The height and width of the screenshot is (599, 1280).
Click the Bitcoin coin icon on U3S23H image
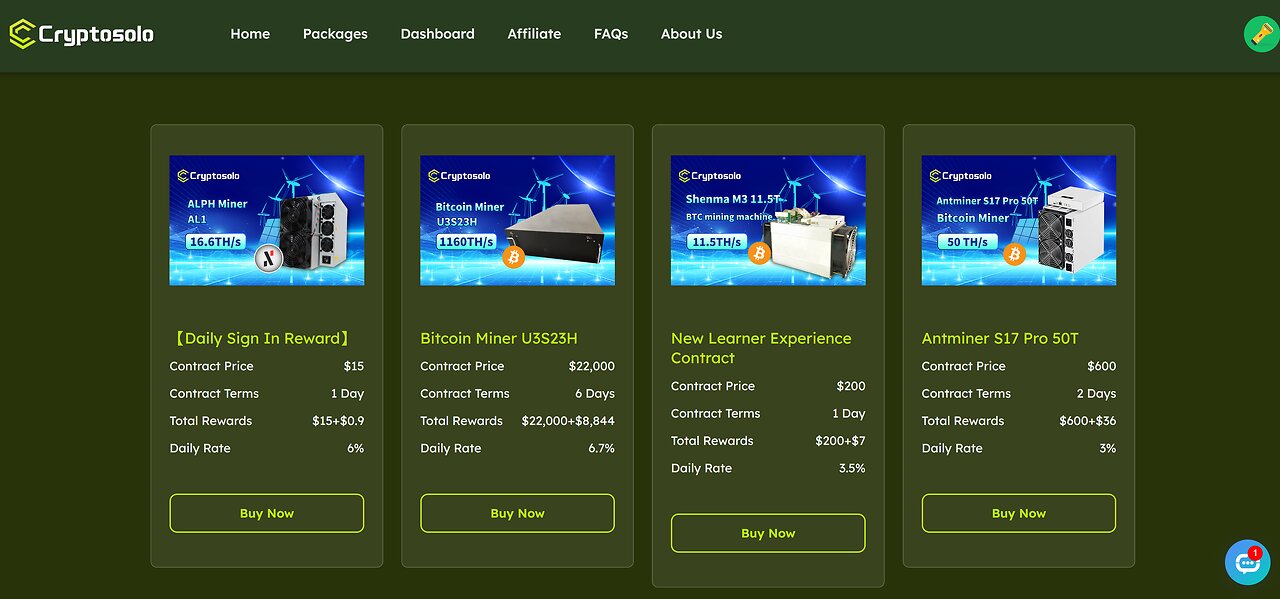pyautogui.click(x=513, y=258)
